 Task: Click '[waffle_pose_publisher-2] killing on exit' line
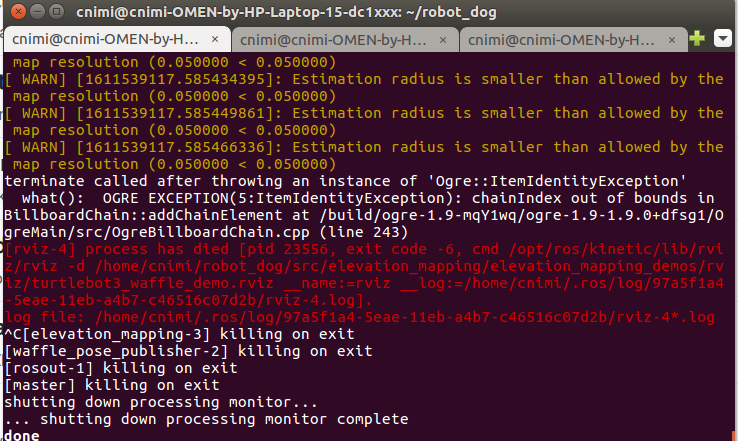click(188, 351)
